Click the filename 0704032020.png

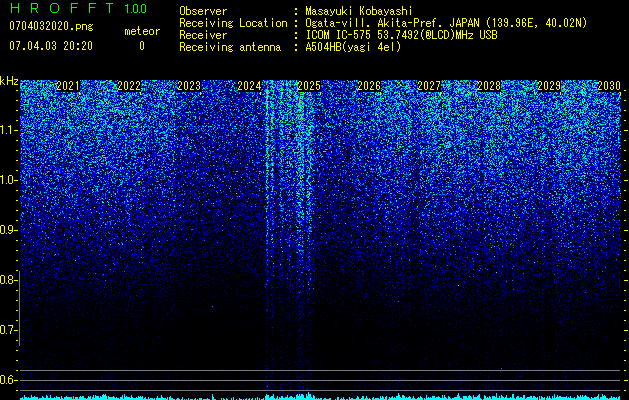[x=51, y=26]
